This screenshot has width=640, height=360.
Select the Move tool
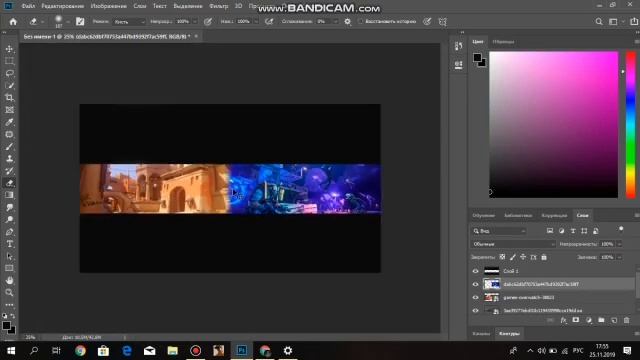(x=9, y=49)
